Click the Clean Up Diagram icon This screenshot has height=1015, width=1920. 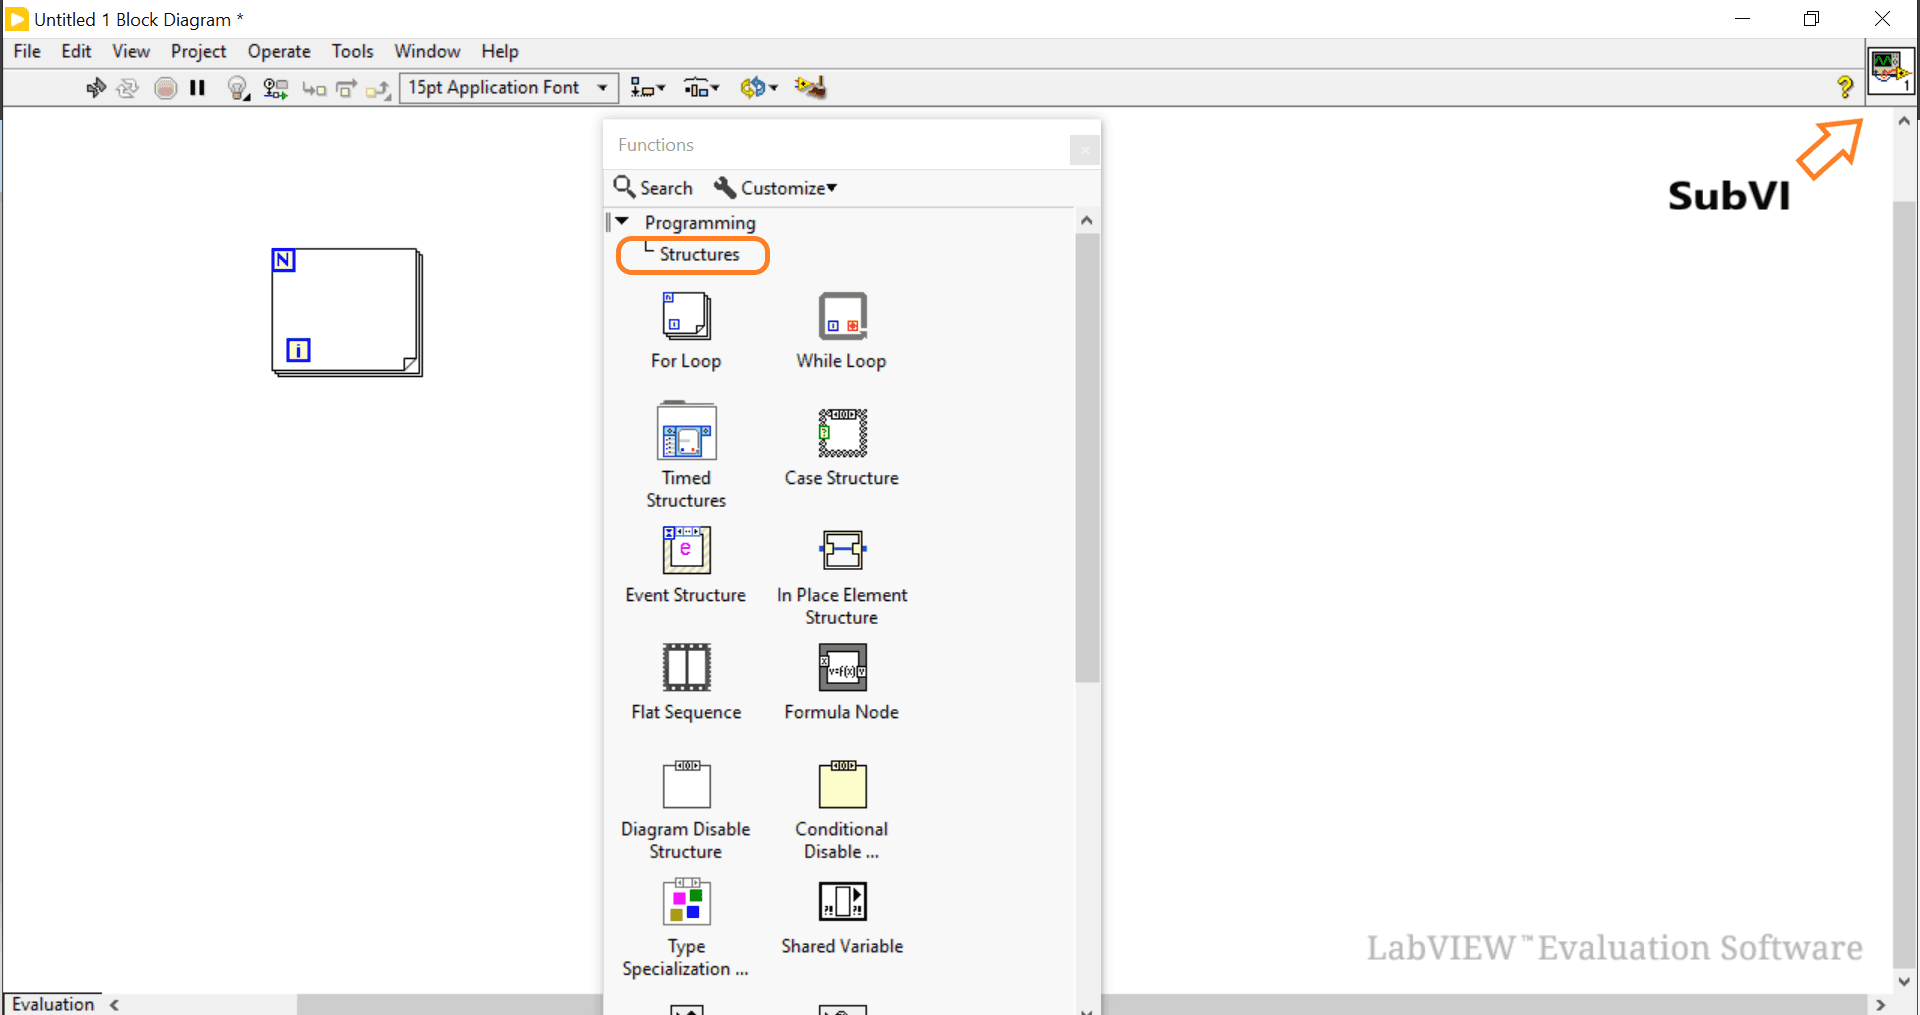[810, 88]
